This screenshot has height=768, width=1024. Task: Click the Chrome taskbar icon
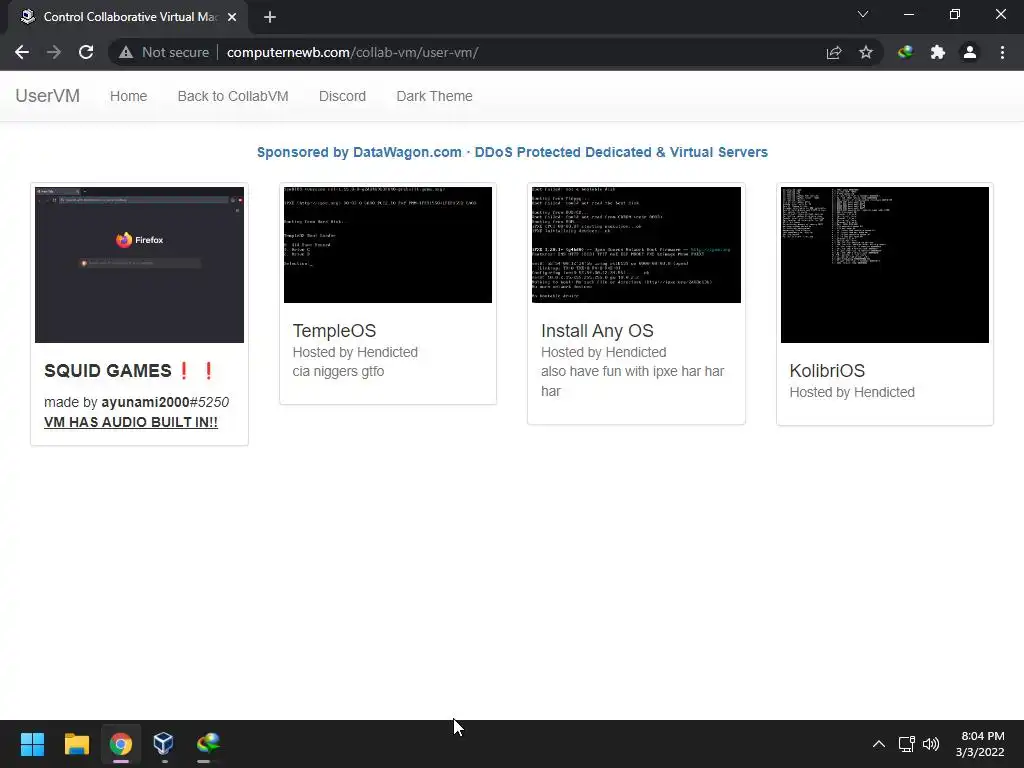pyautogui.click(x=121, y=744)
